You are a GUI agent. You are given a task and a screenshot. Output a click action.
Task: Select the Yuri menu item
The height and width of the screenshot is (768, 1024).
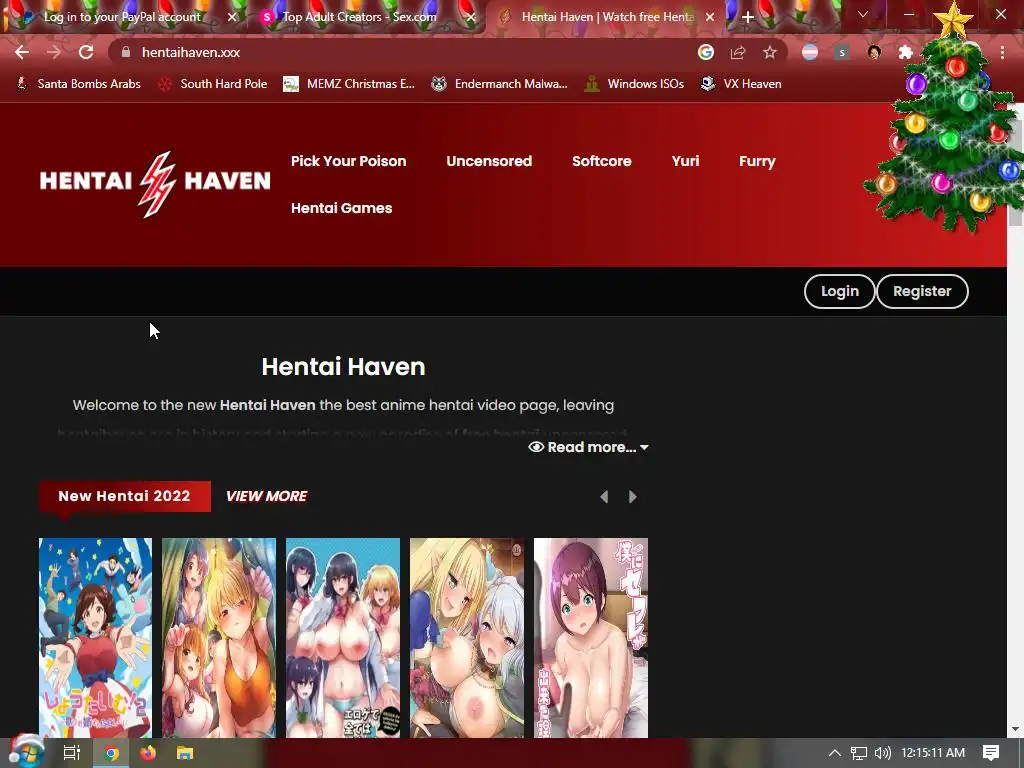[685, 161]
